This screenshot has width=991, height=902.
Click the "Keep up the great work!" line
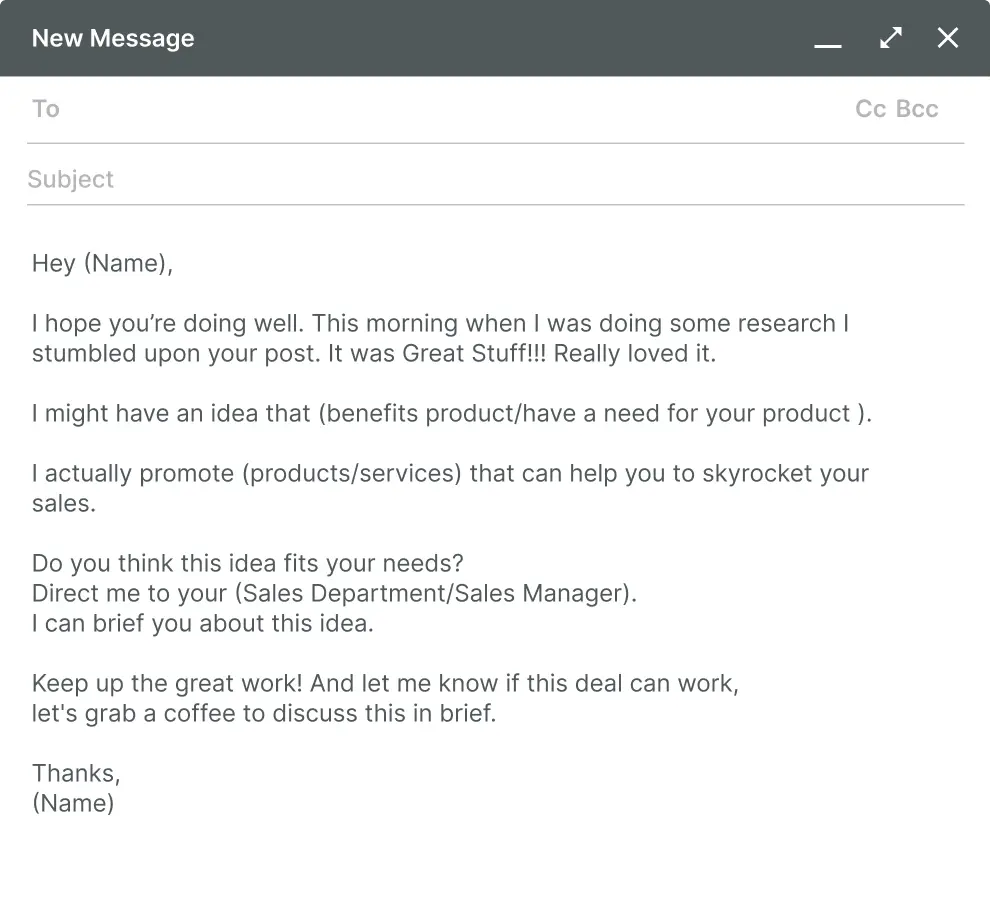coord(385,684)
